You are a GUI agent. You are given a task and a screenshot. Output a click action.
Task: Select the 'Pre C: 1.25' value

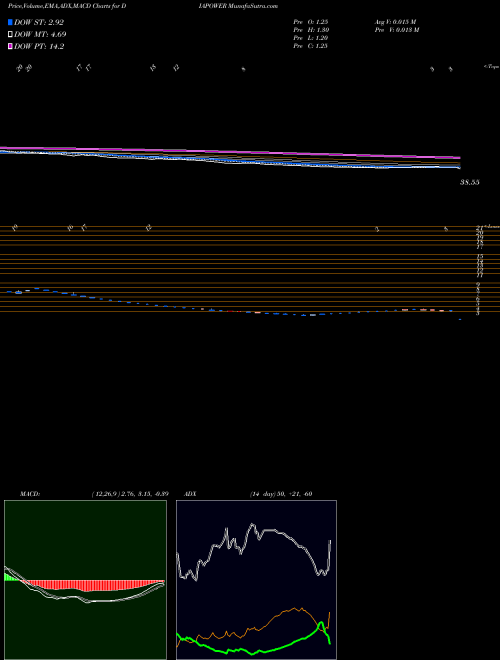[x=311, y=46]
